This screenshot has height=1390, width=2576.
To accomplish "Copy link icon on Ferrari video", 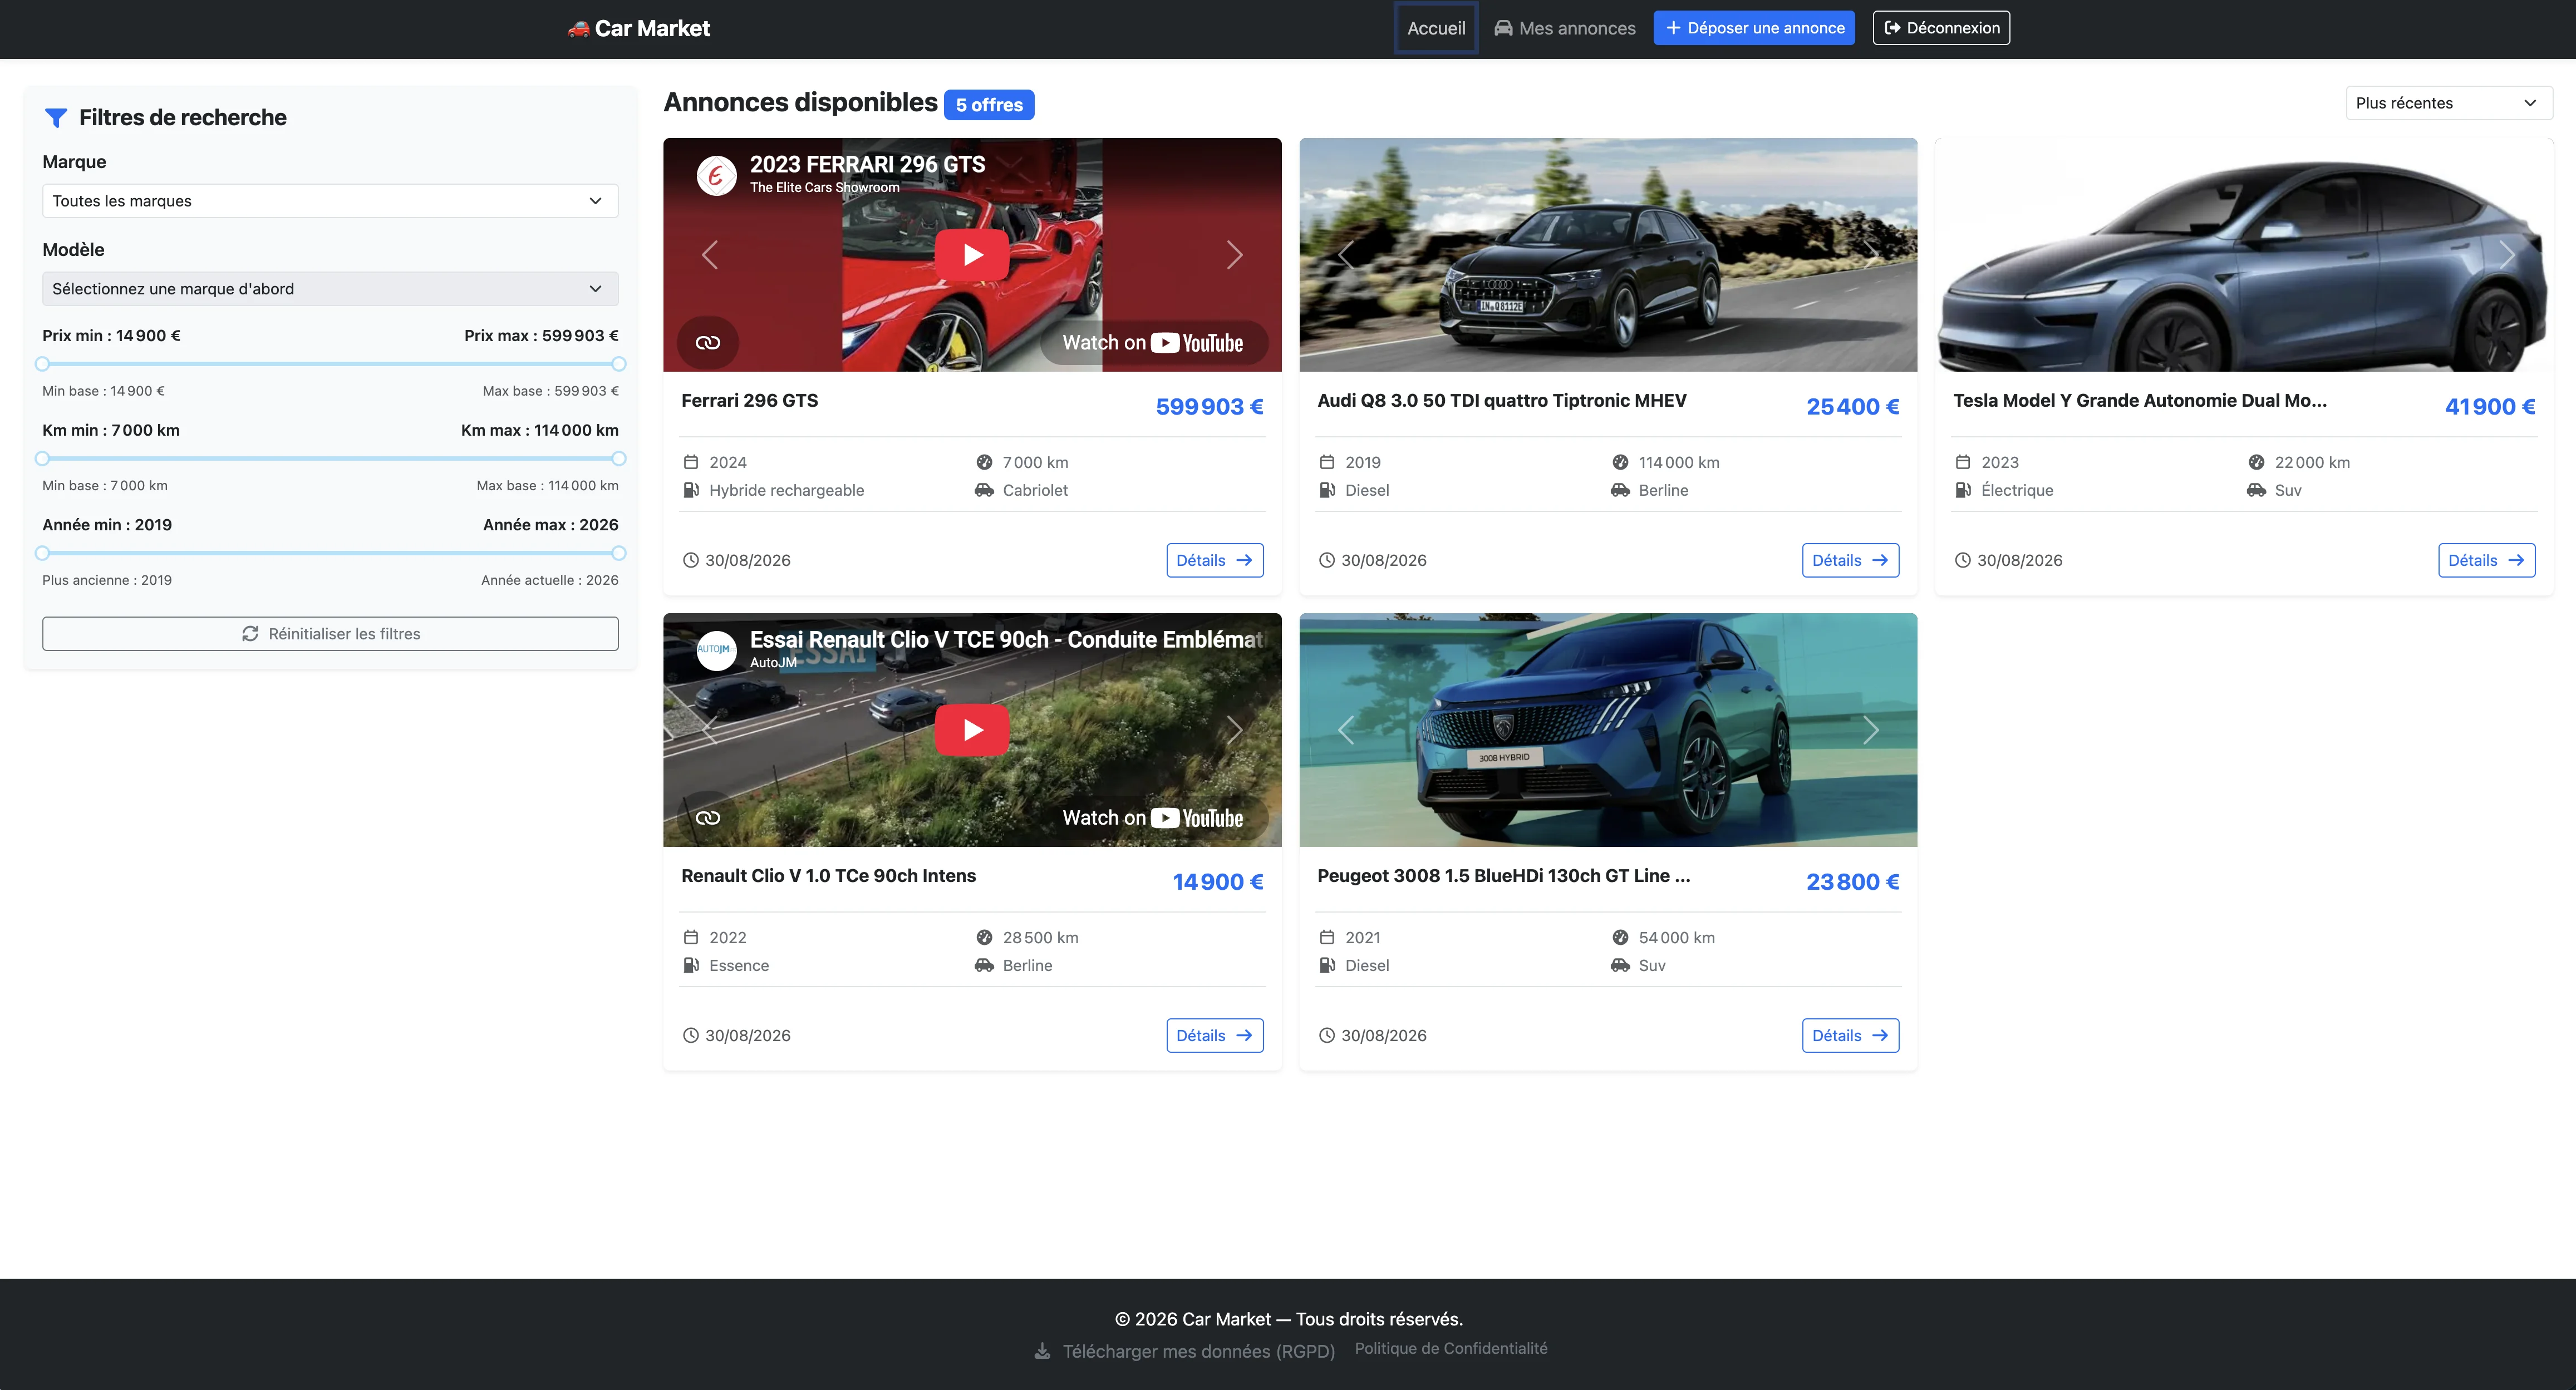I will tap(708, 343).
